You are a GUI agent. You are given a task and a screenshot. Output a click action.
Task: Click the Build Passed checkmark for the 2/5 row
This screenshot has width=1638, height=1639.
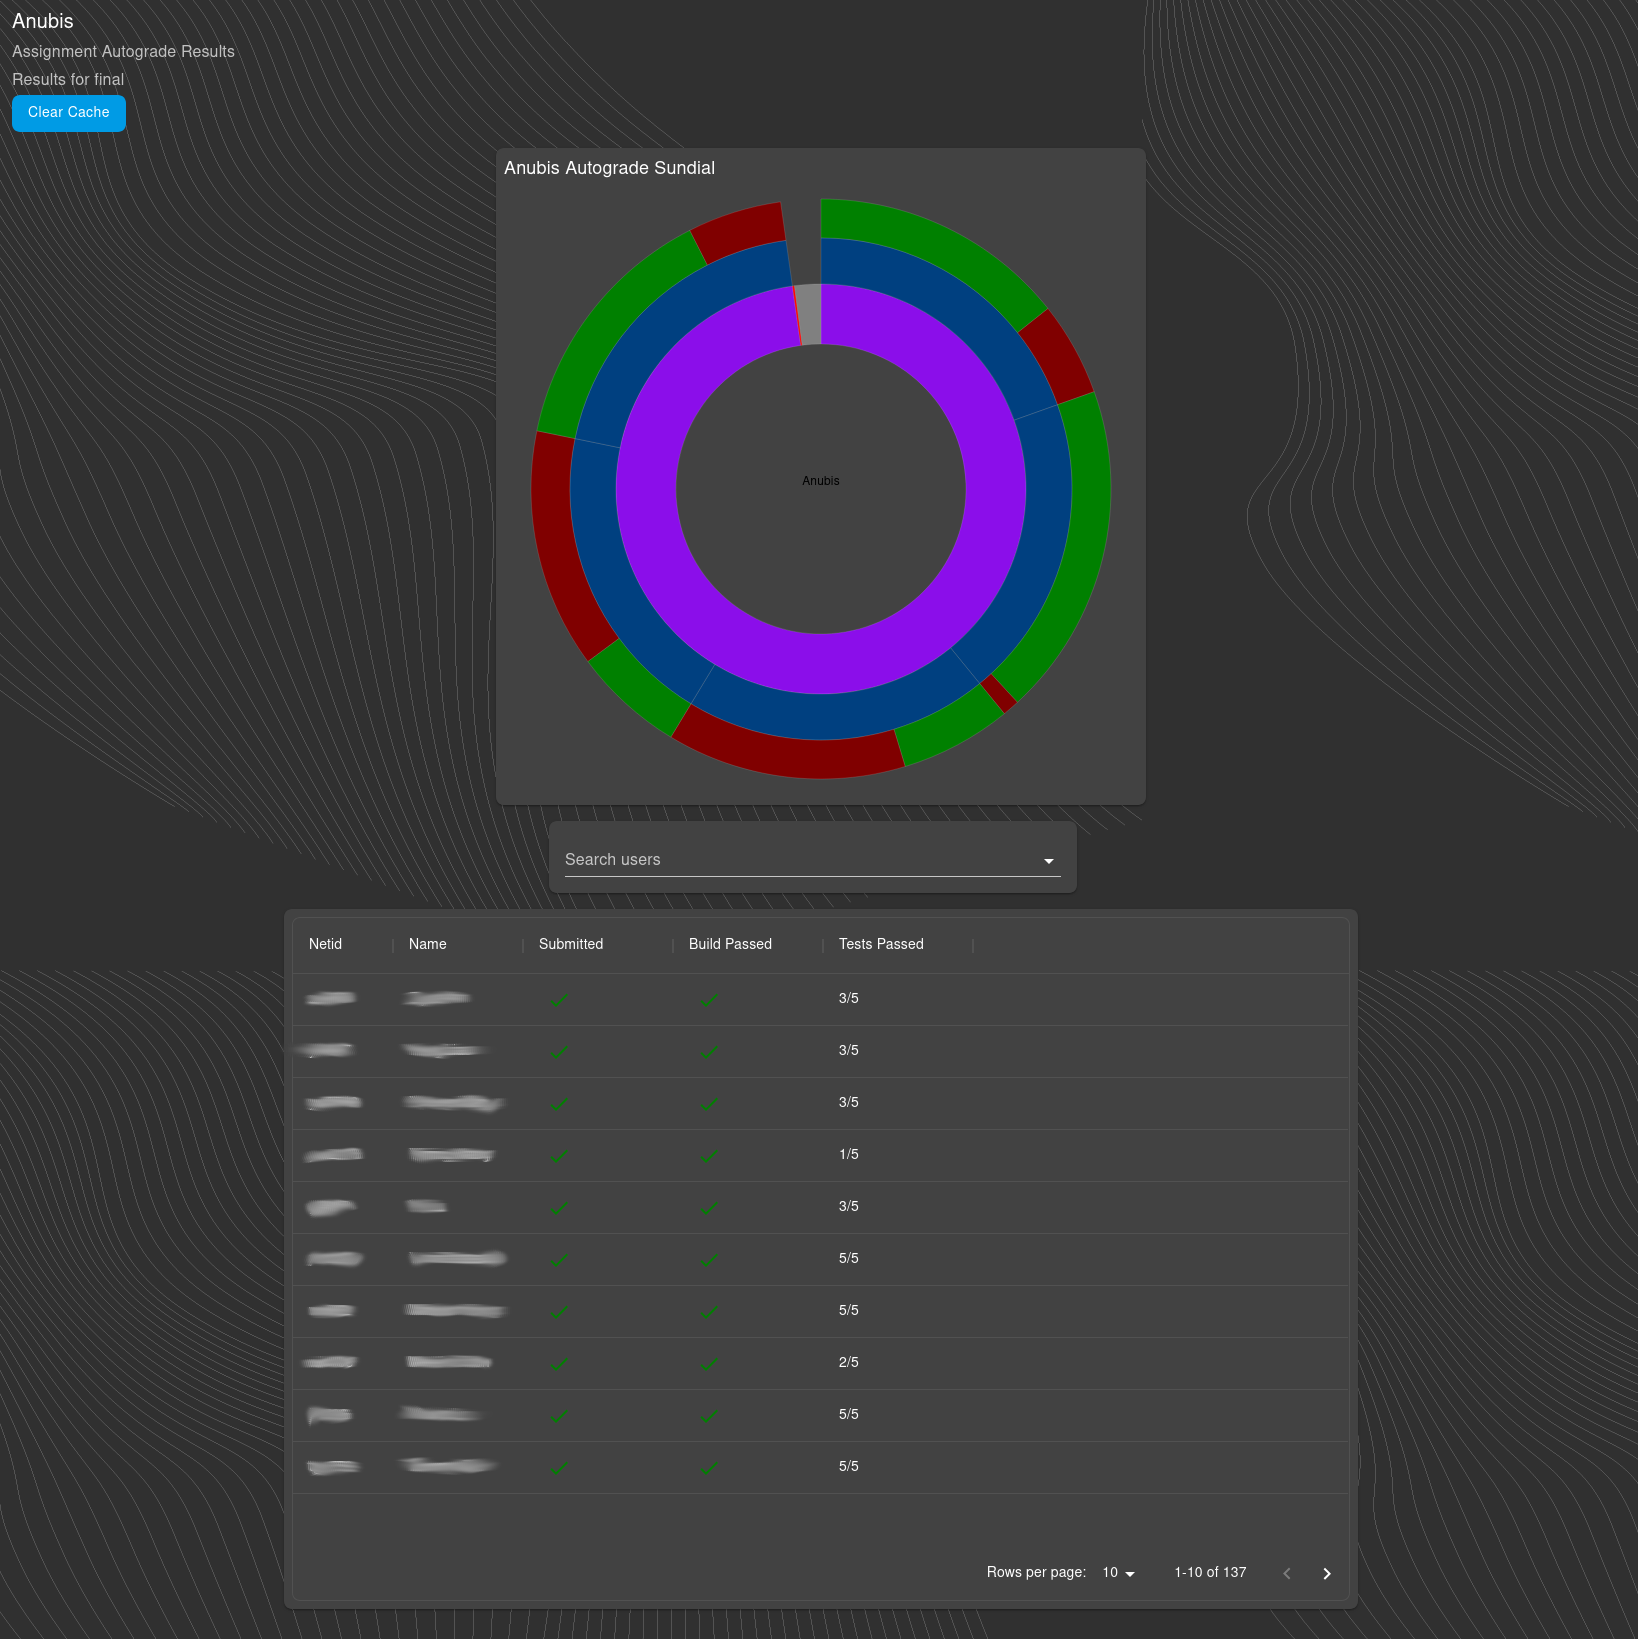pyautogui.click(x=709, y=1363)
